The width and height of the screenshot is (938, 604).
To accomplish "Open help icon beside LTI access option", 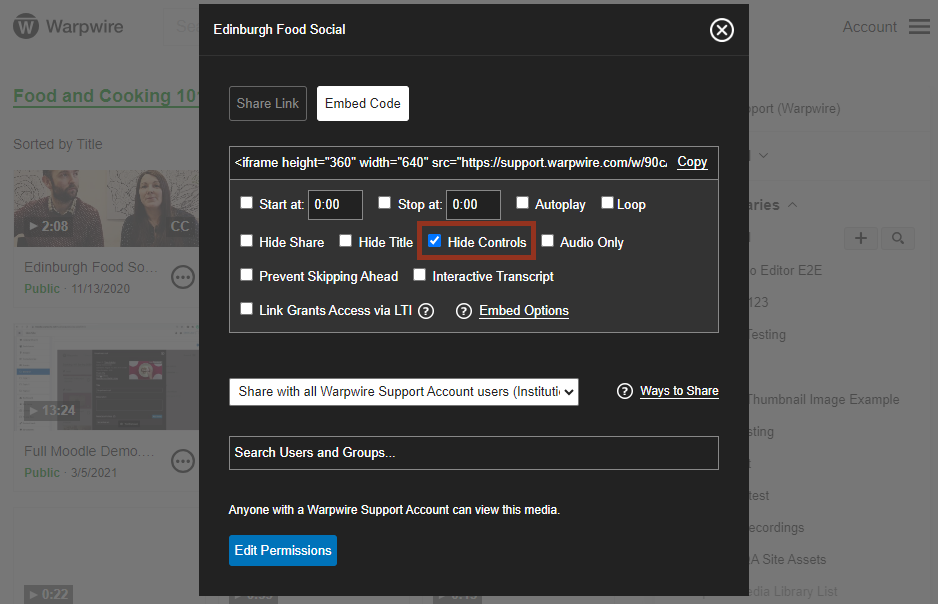I will coord(426,311).
